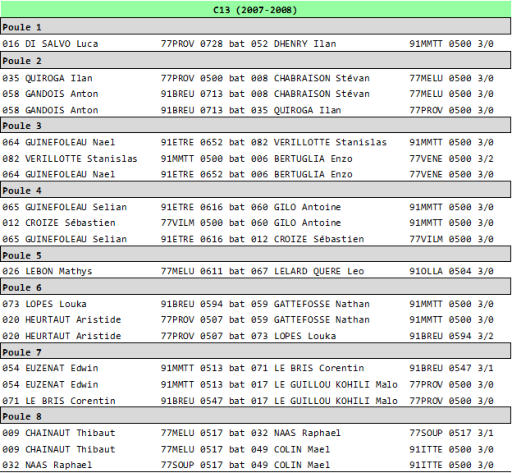Click LEBON Mathys bat LELARD QUERE row
Image resolution: width=512 pixels, height=473 pixels.
click(x=256, y=271)
